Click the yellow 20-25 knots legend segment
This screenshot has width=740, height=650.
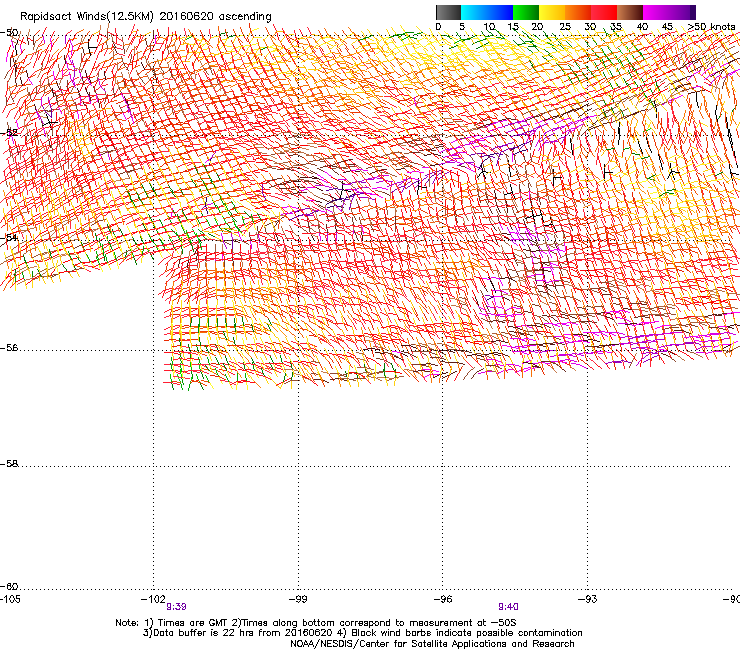pyautogui.click(x=552, y=12)
